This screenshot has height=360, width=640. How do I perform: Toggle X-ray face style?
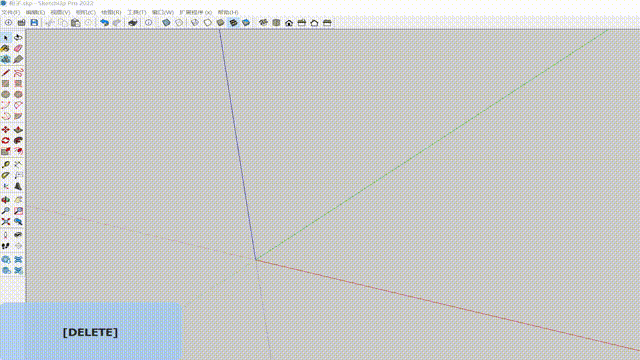point(166,23)
